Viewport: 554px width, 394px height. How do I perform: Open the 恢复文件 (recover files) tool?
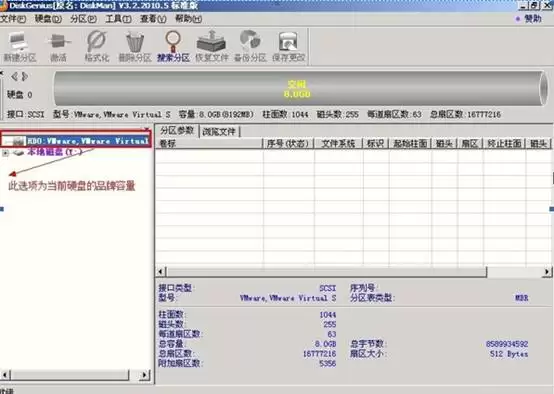212,47
